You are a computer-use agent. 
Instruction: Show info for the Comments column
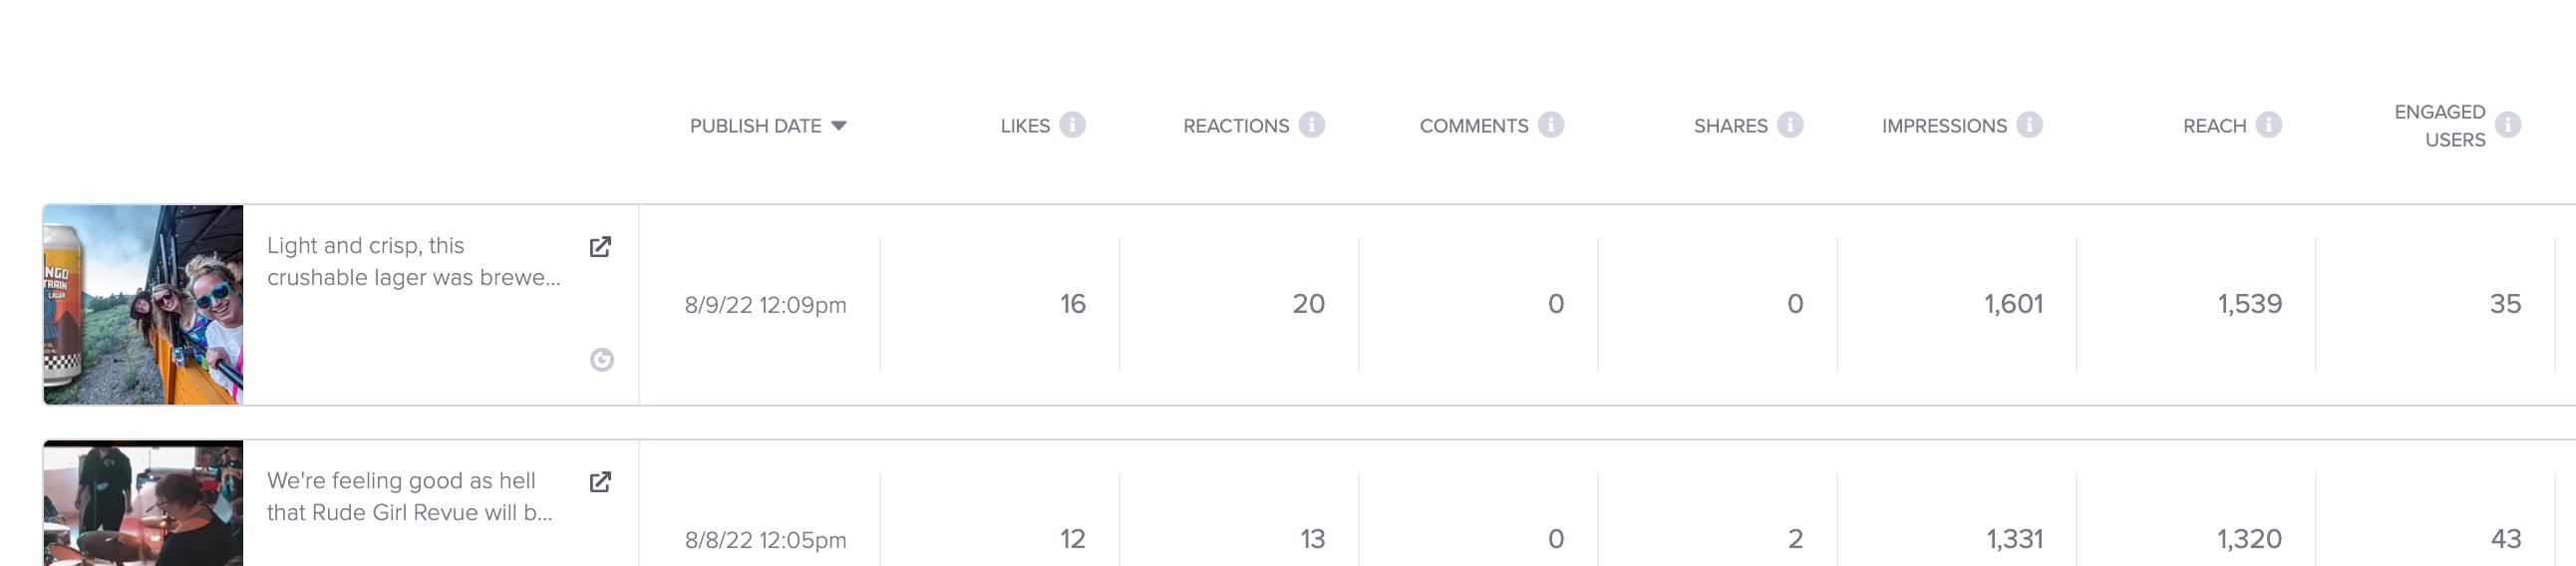point(1550,125)
